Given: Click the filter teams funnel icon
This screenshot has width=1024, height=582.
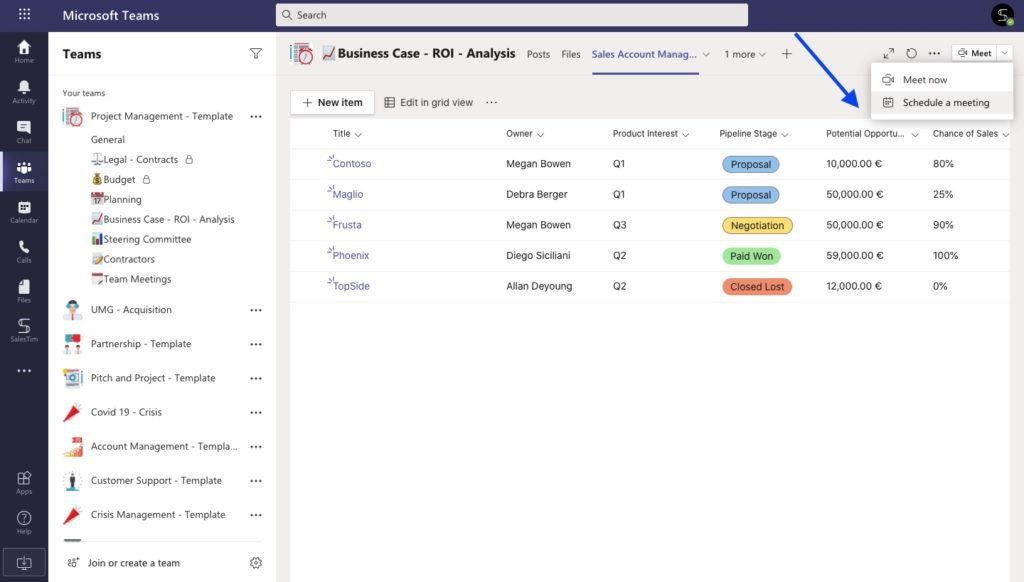Looking at the screenshot, I should 256,54.
